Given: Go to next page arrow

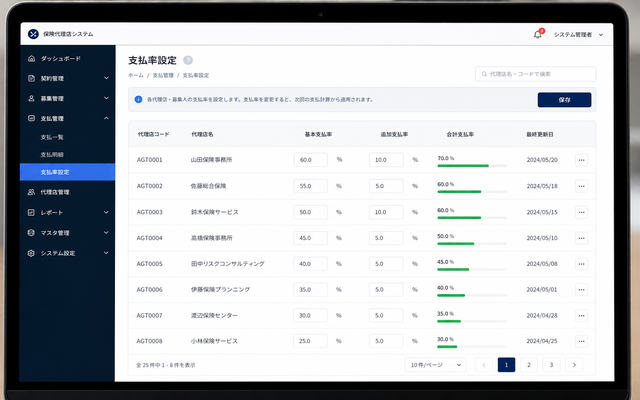Looking at the screenshot, I should click(574, 365).
